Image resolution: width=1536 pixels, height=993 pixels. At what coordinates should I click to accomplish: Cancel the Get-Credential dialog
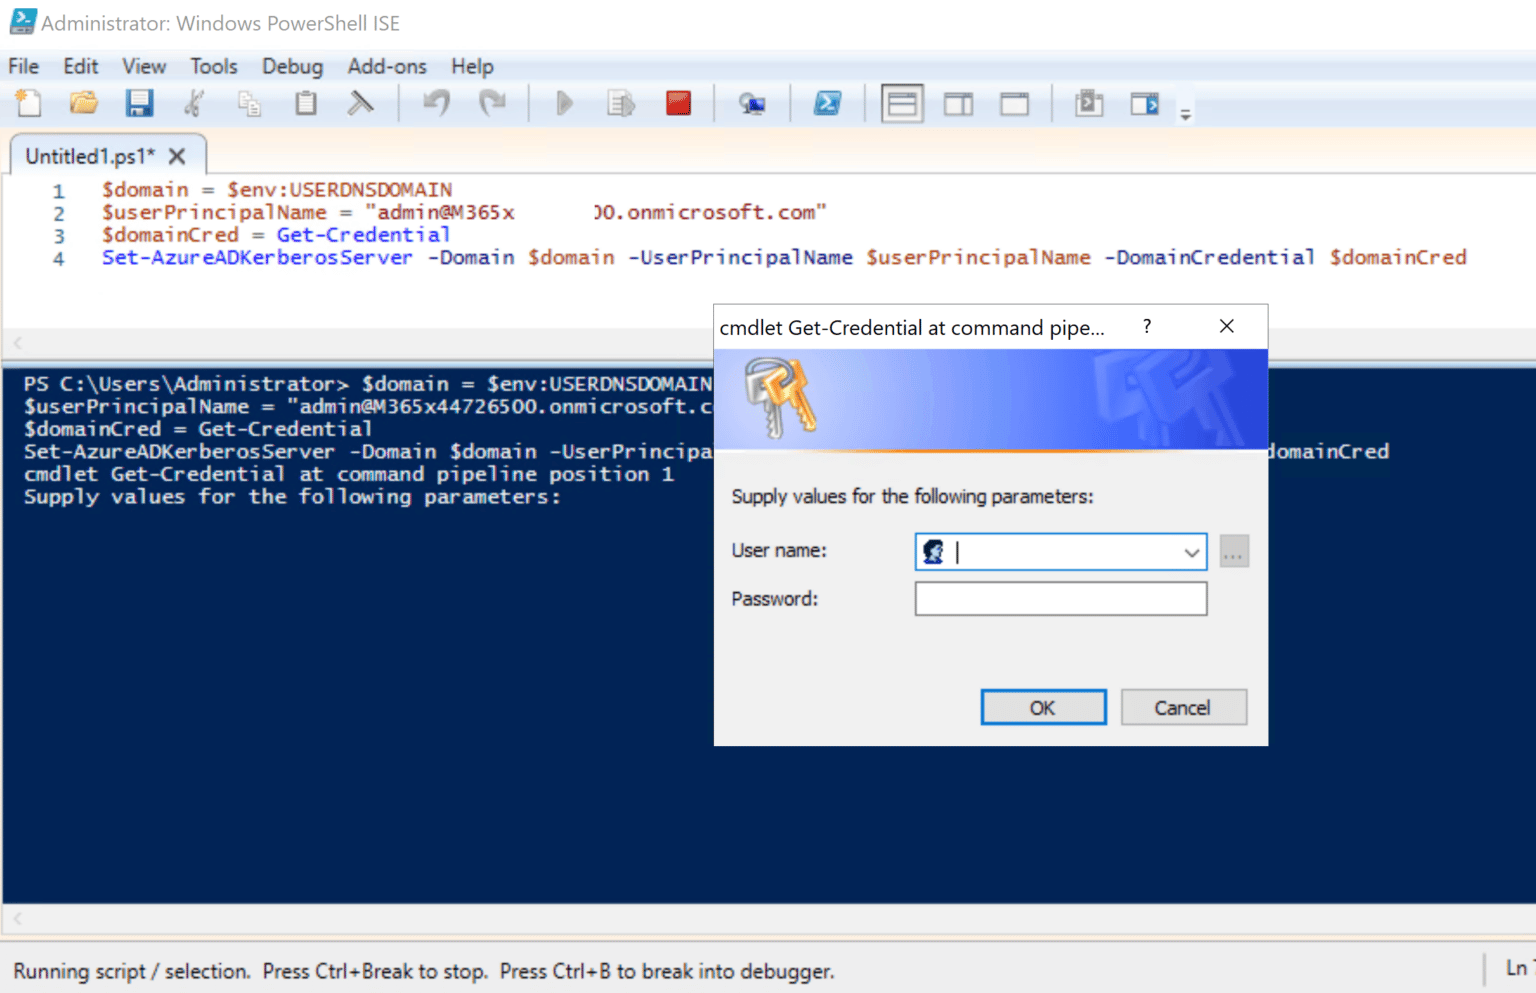tap(1183, 707)
